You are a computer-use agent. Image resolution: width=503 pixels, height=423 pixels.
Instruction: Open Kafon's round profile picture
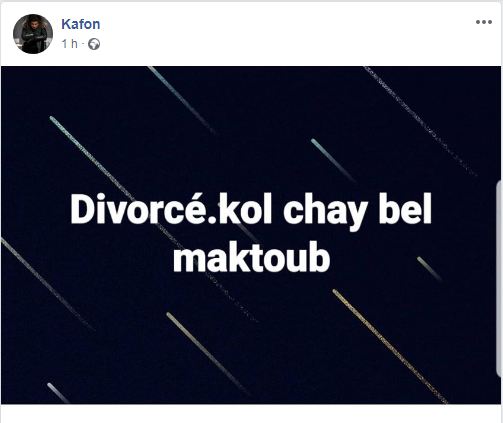coord(33,34)
